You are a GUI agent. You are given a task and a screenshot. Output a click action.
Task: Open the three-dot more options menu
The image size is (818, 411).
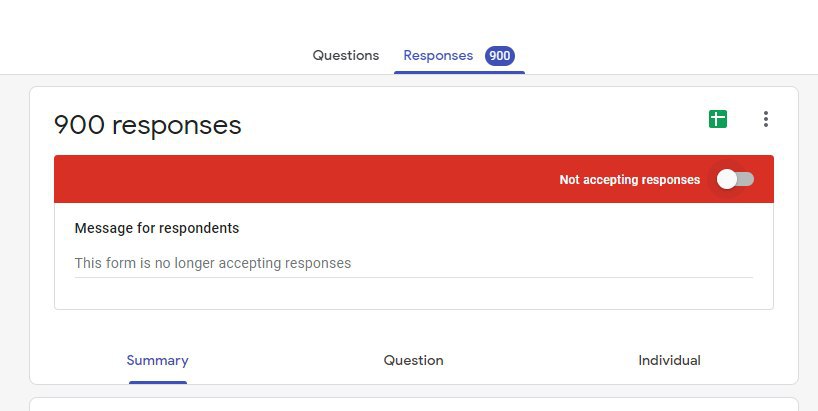point(765,119)
